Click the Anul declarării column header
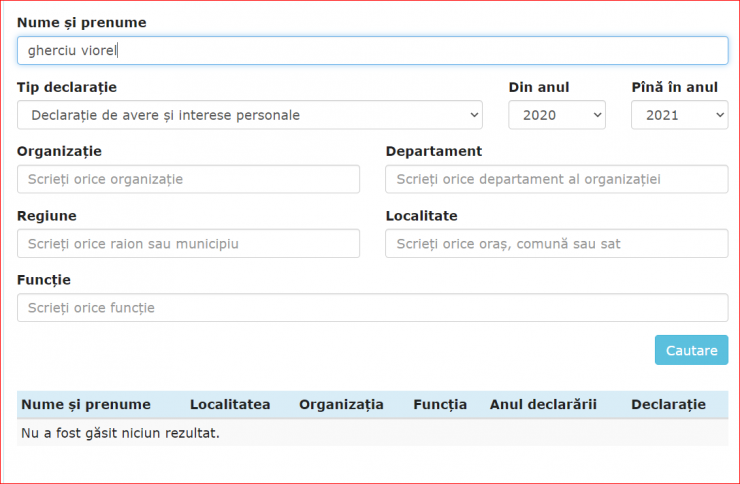The height and width of the screenshot is (484, 740). 543,404
